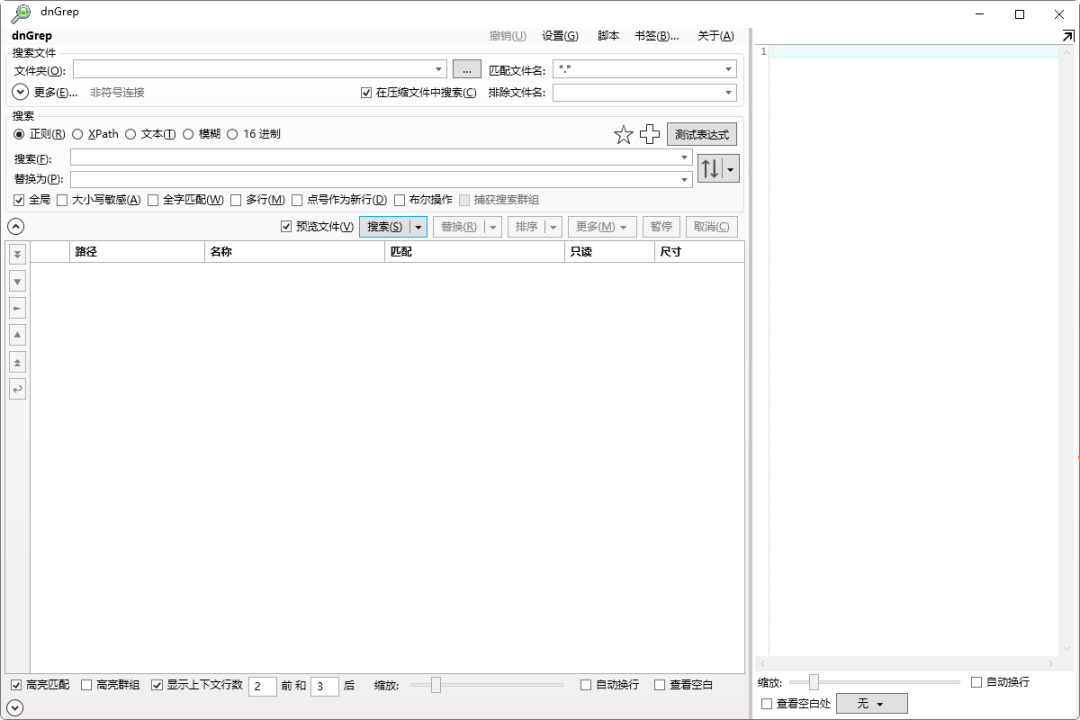This screenshot has width=1080, height=720.
Task: Open the 书签(B)... menu
Action: click(x=656, y=36)
